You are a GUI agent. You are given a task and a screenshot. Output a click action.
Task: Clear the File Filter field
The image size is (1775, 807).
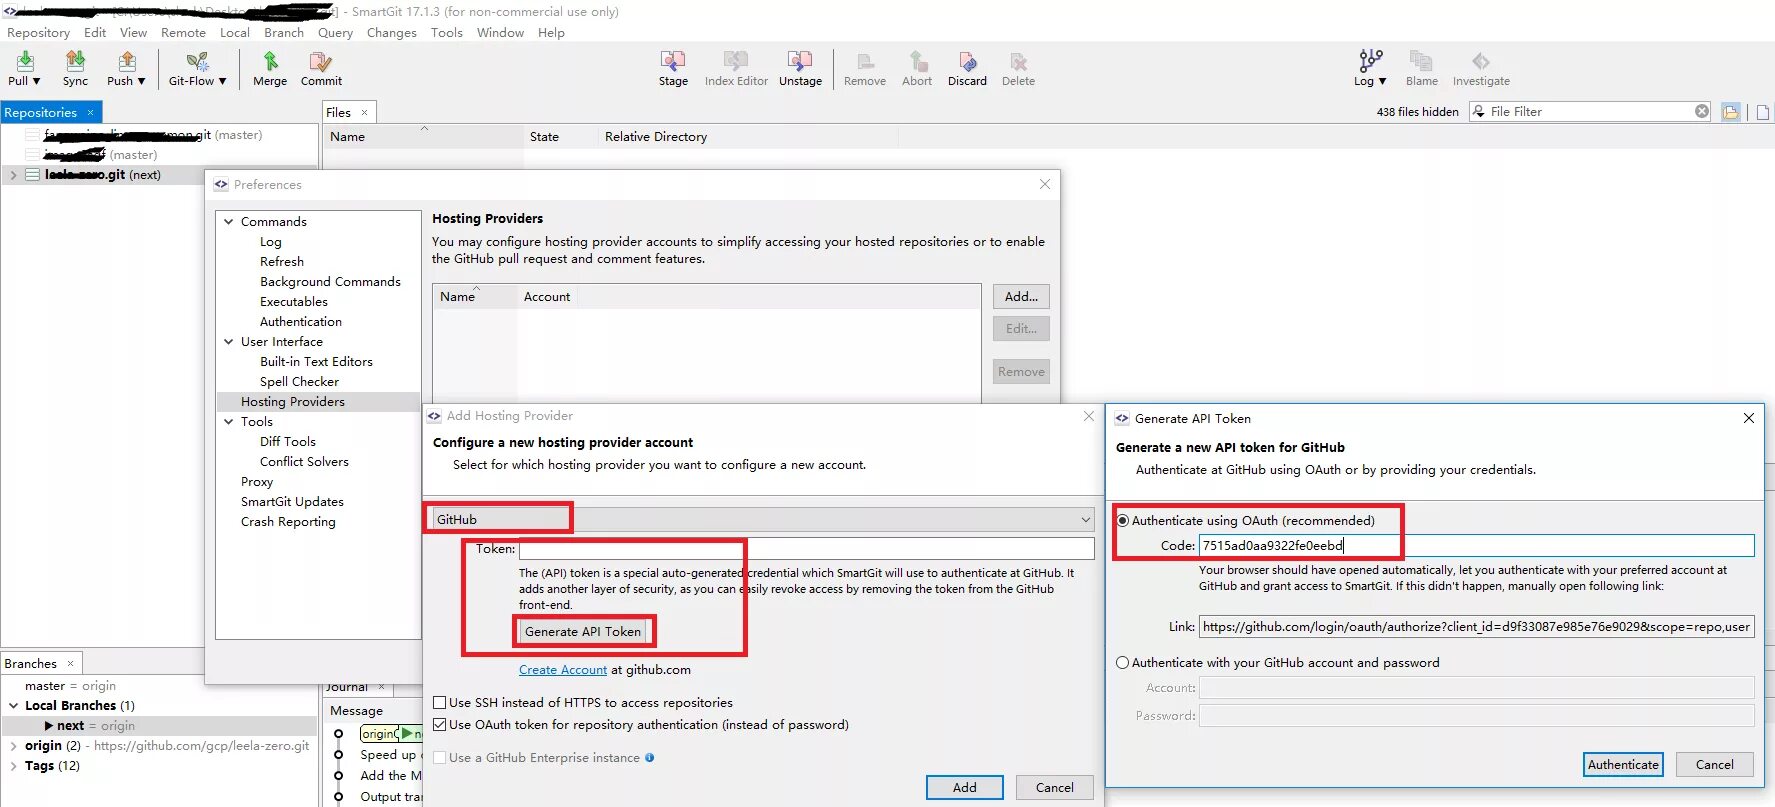(1702, 111)
